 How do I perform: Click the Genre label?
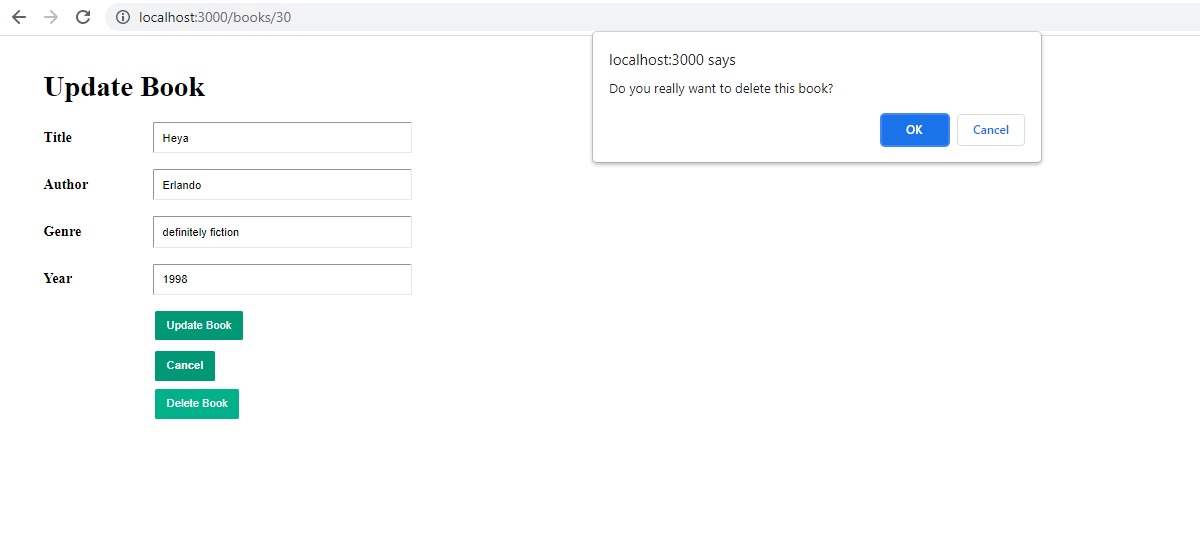tap(63, 231)
